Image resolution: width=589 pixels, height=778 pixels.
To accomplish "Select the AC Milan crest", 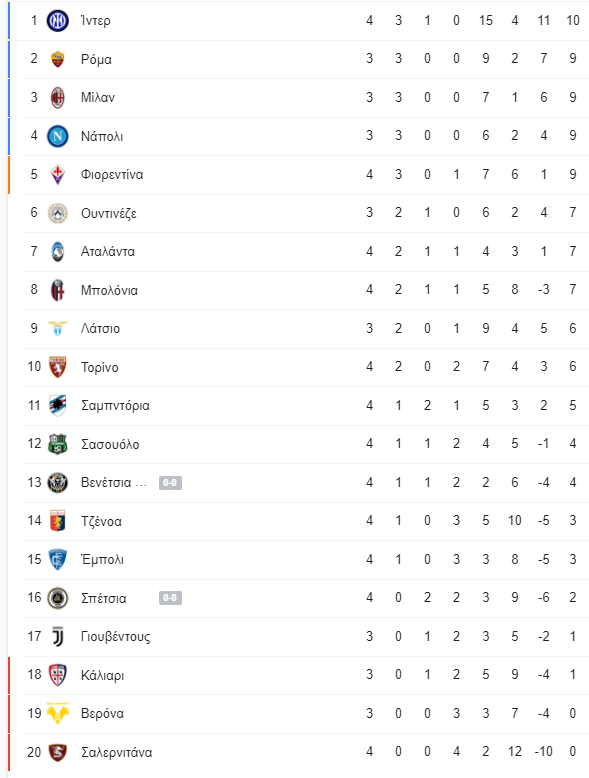I will 58,97.
